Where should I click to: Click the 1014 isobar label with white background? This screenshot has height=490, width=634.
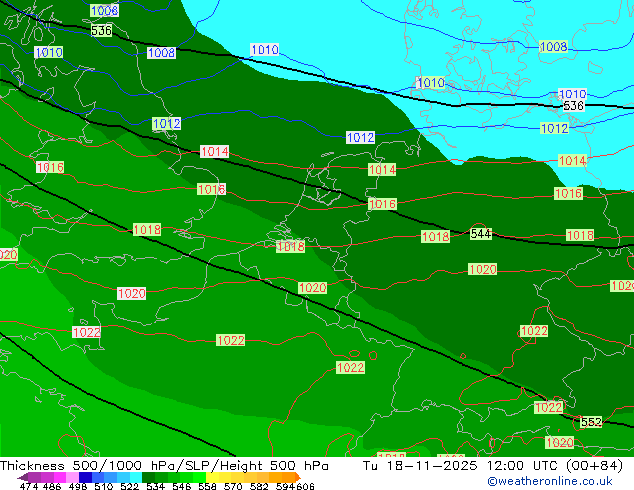[x=215, y=152]
